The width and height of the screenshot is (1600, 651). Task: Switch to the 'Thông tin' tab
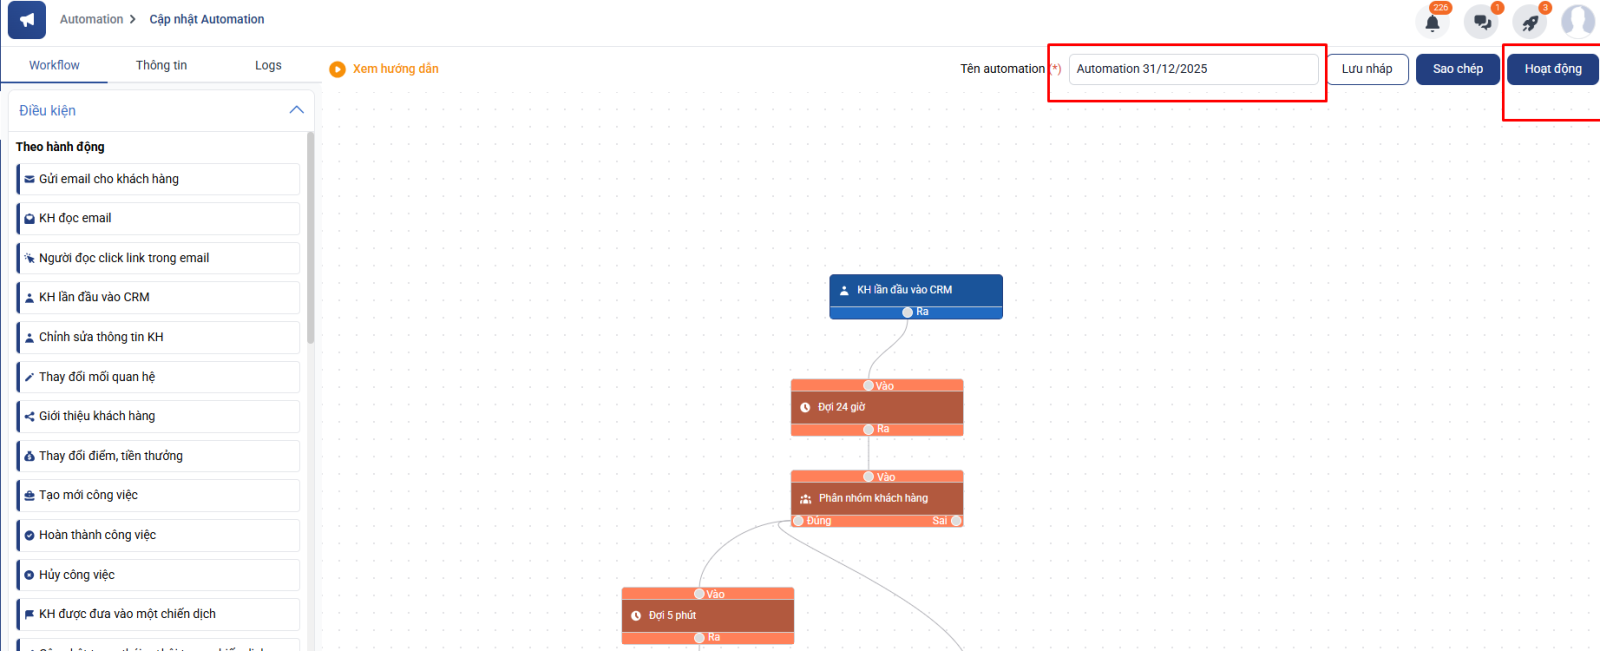coord(161,65)
